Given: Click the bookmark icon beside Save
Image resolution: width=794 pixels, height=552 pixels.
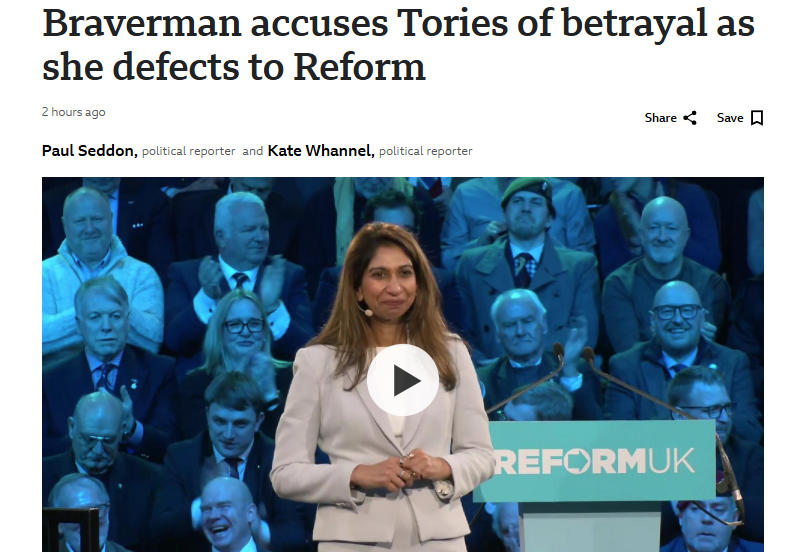Looking at the screenshot, I should tap(757, 118).
